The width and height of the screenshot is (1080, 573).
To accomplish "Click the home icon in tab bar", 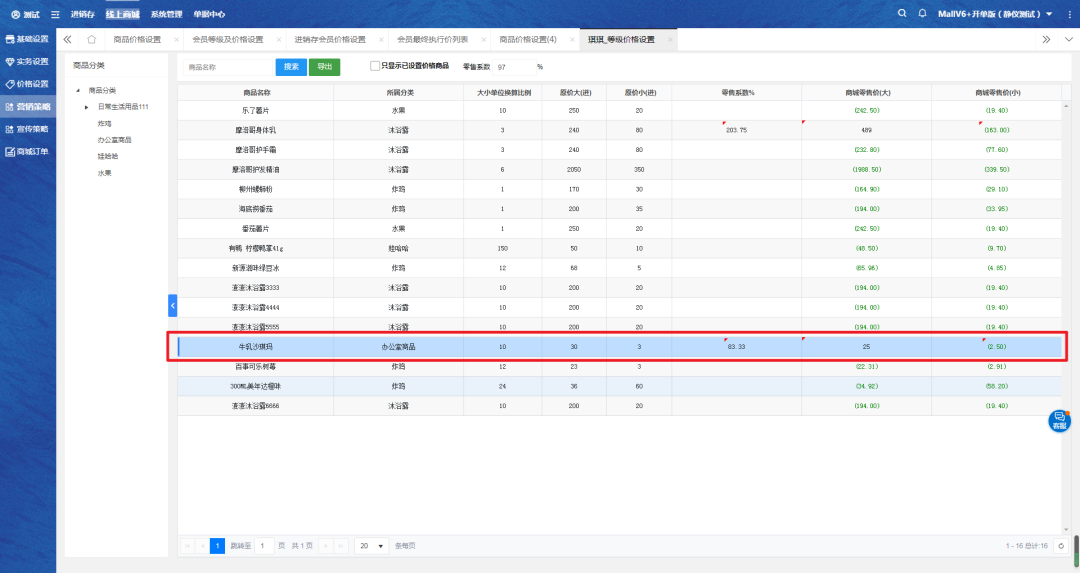I will (x=91, y=39).
